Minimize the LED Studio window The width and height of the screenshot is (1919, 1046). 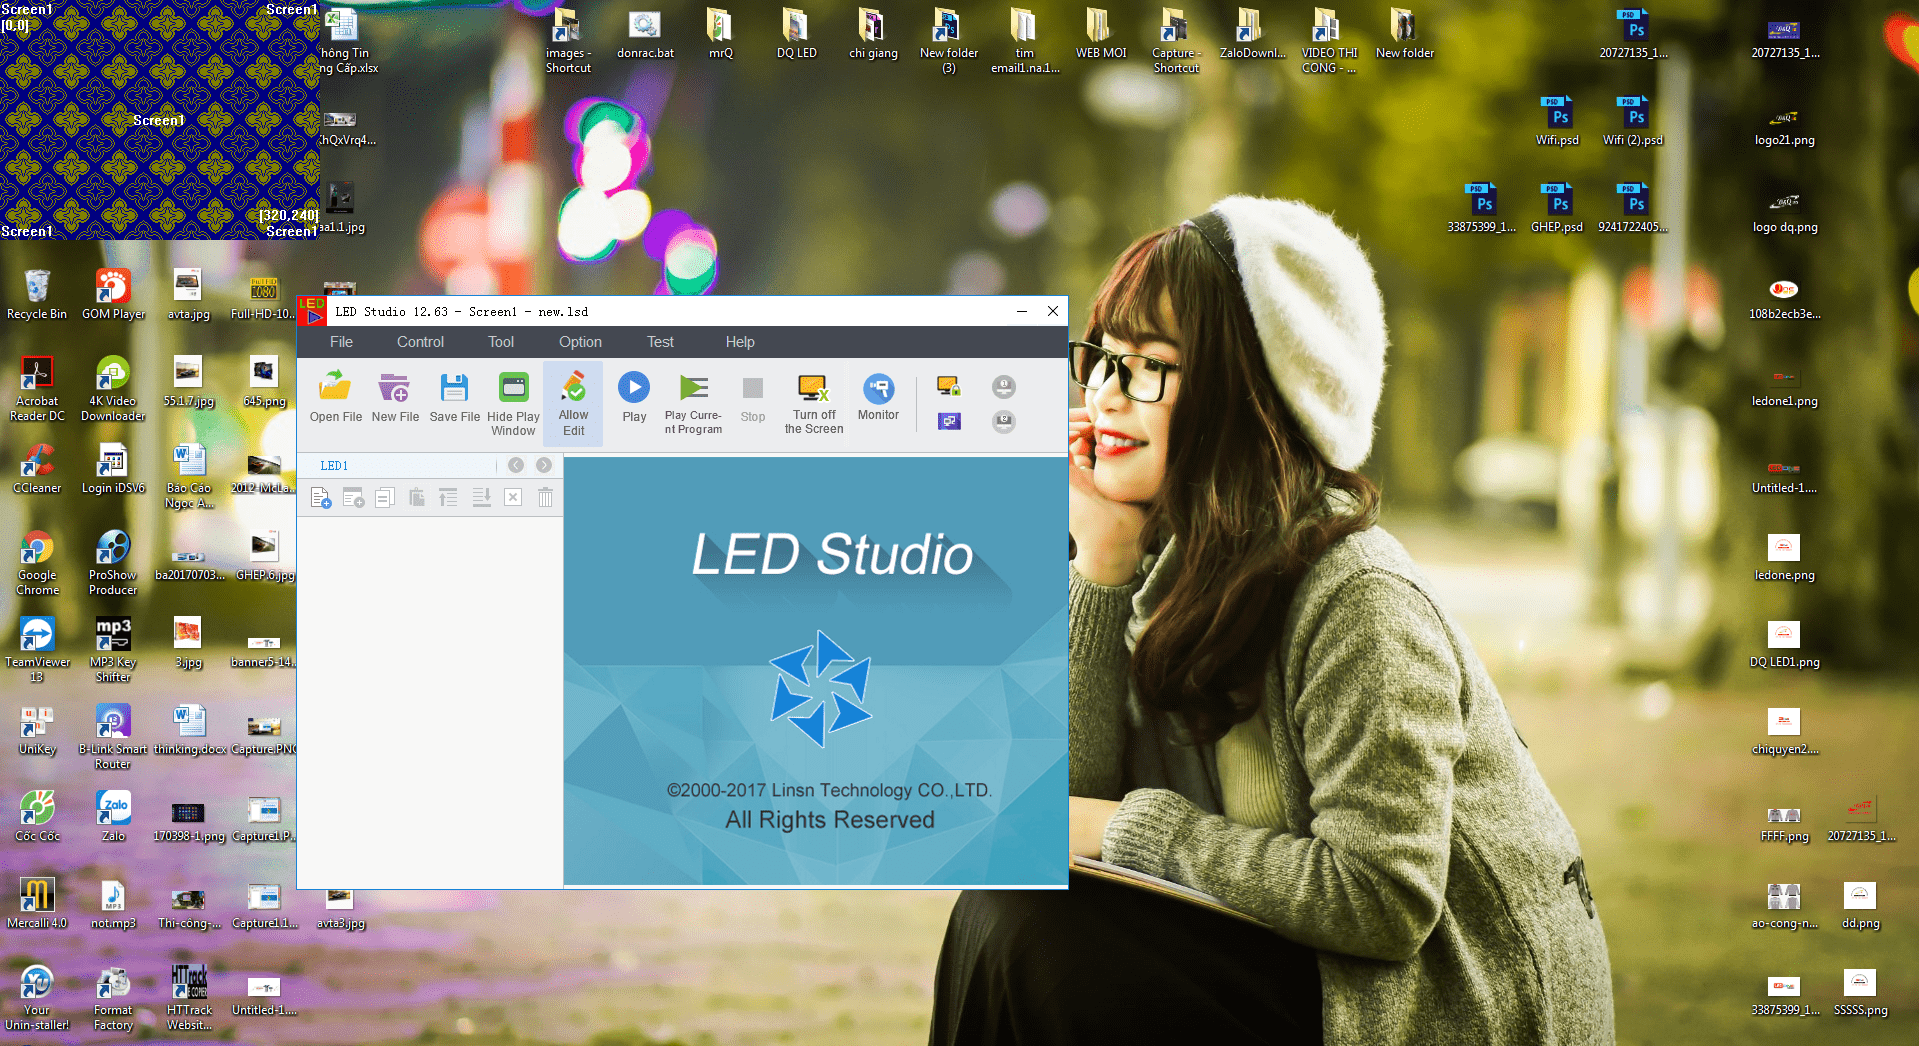(x=1022, y=311)
